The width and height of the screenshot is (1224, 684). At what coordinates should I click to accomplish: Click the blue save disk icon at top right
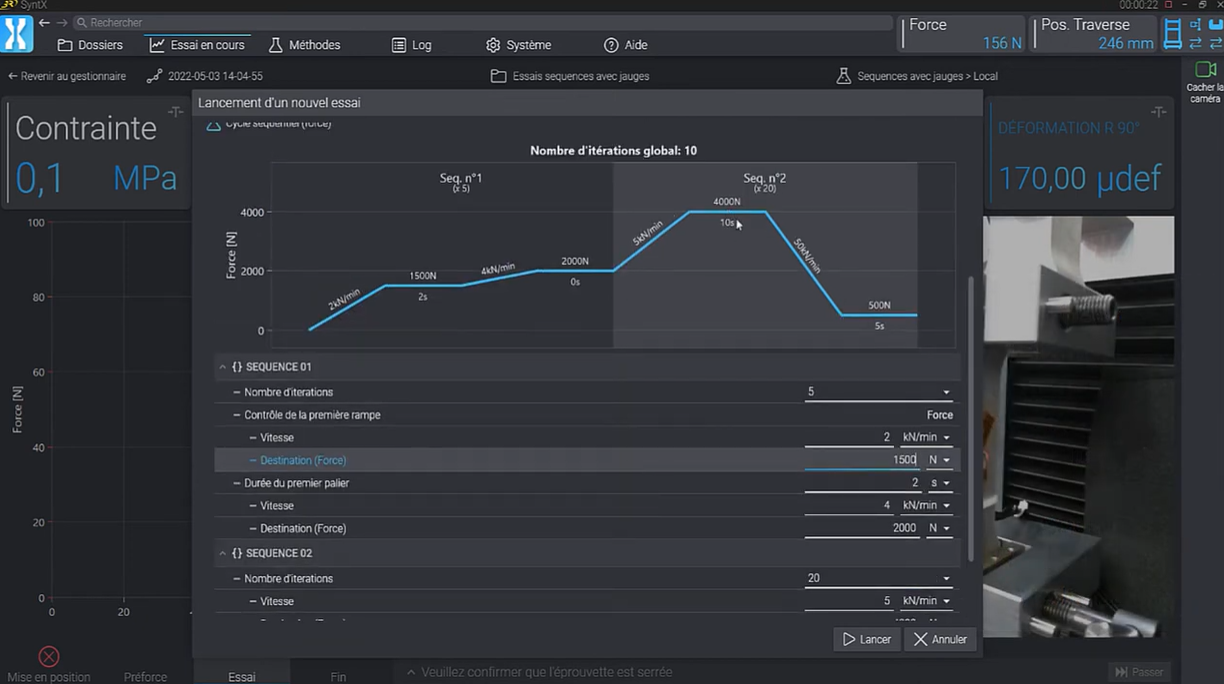pyautogui.click(x=1215, y=24)
